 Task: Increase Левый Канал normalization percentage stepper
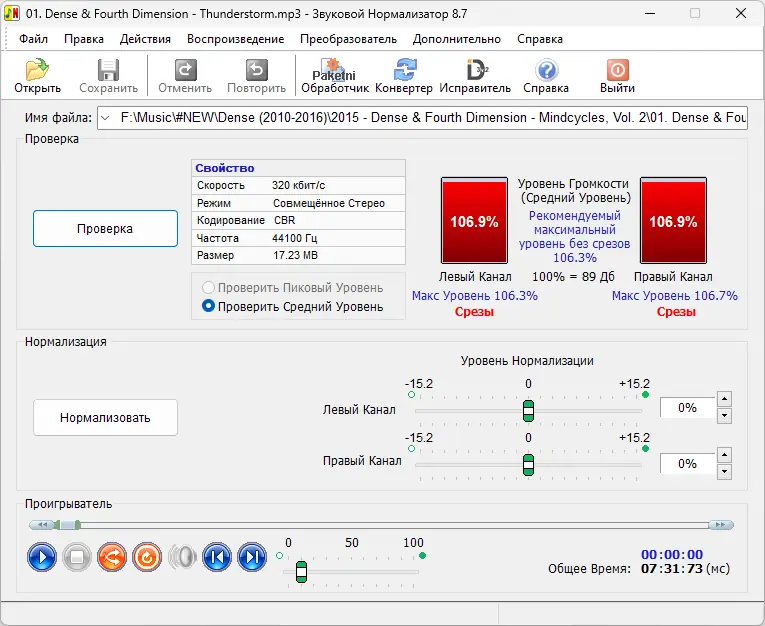(725, 399)
